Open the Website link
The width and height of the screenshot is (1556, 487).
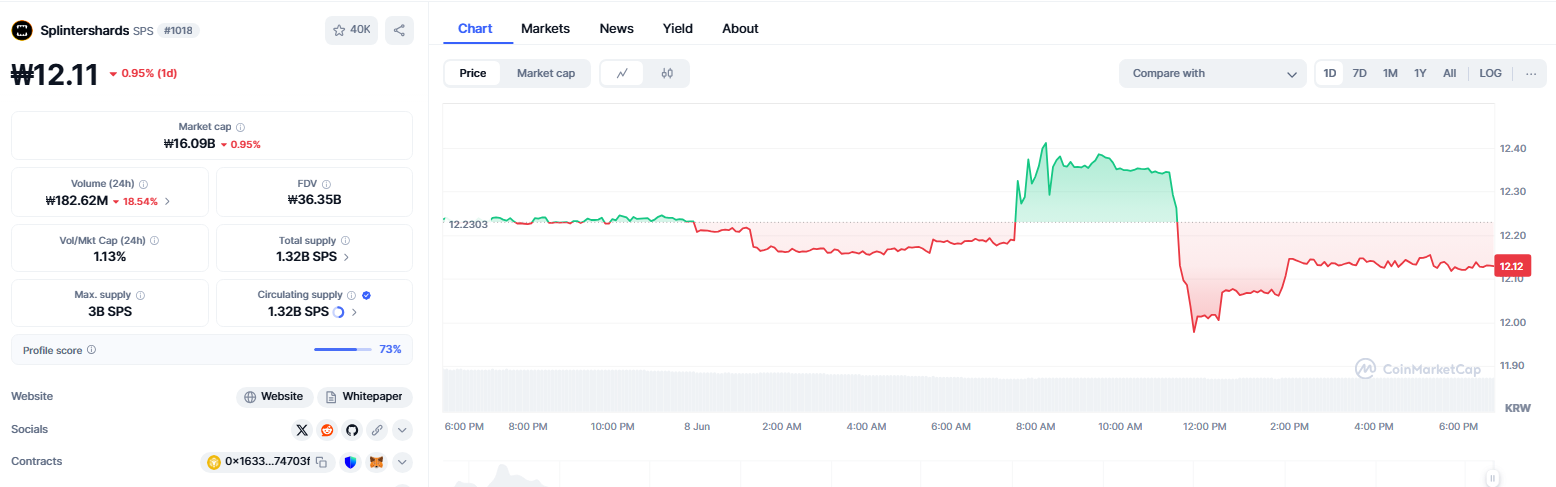tap(274, 397)
